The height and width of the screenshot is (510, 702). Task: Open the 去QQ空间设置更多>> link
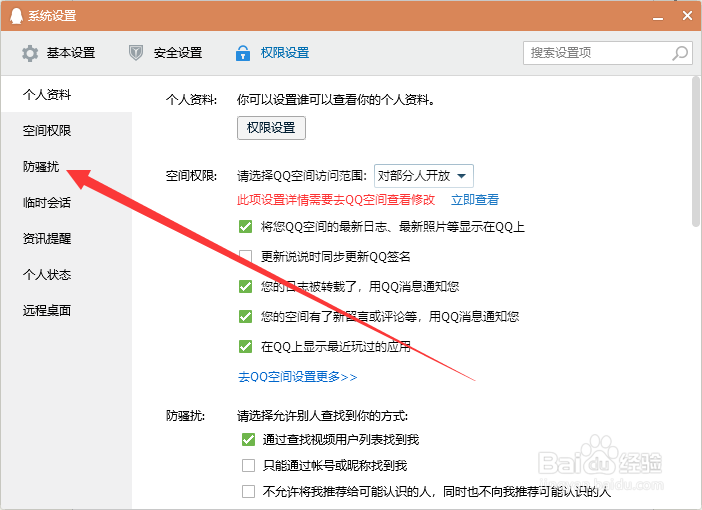297,377
